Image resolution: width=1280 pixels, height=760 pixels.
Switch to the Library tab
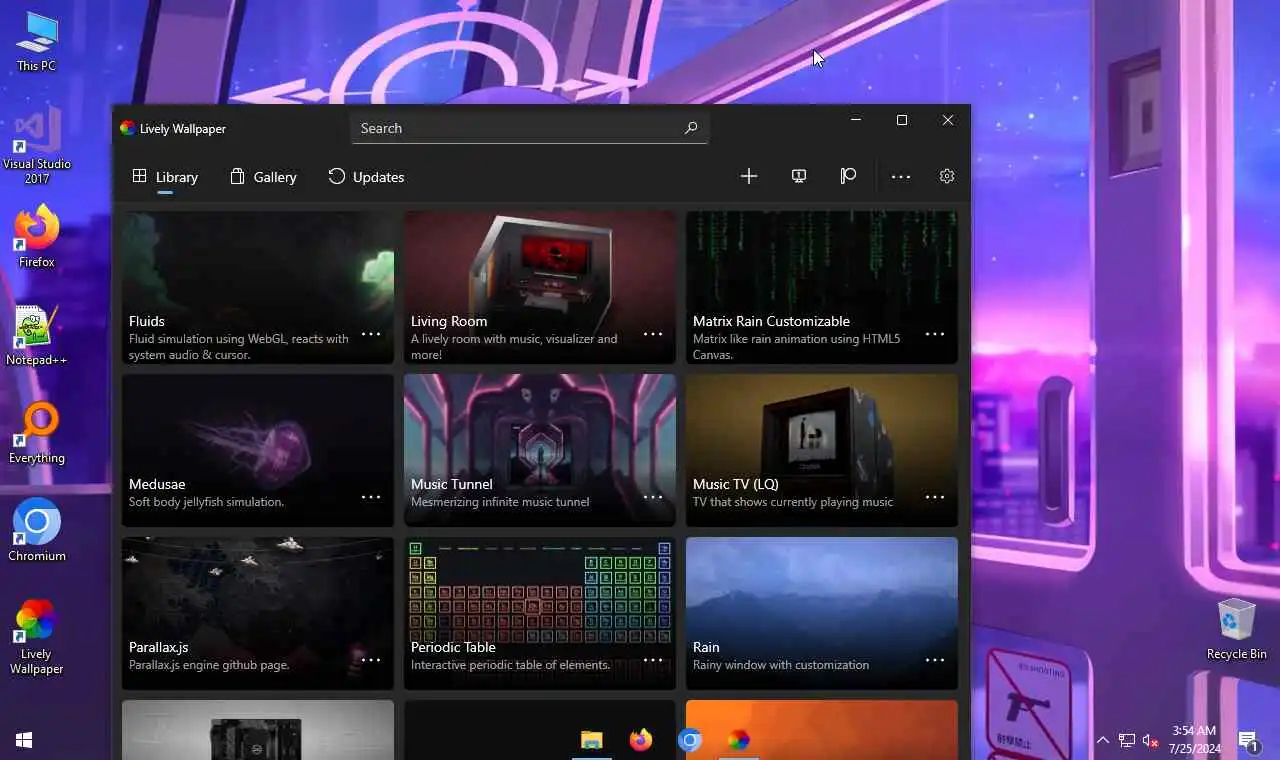165,177
